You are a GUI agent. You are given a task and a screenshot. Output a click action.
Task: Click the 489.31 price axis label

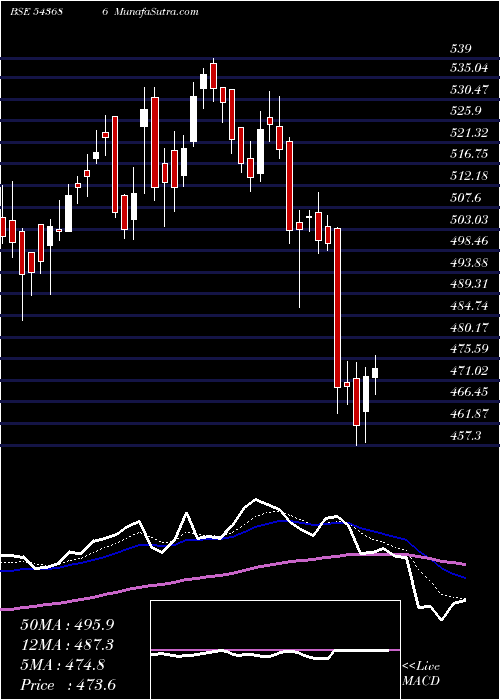point(470,284)
